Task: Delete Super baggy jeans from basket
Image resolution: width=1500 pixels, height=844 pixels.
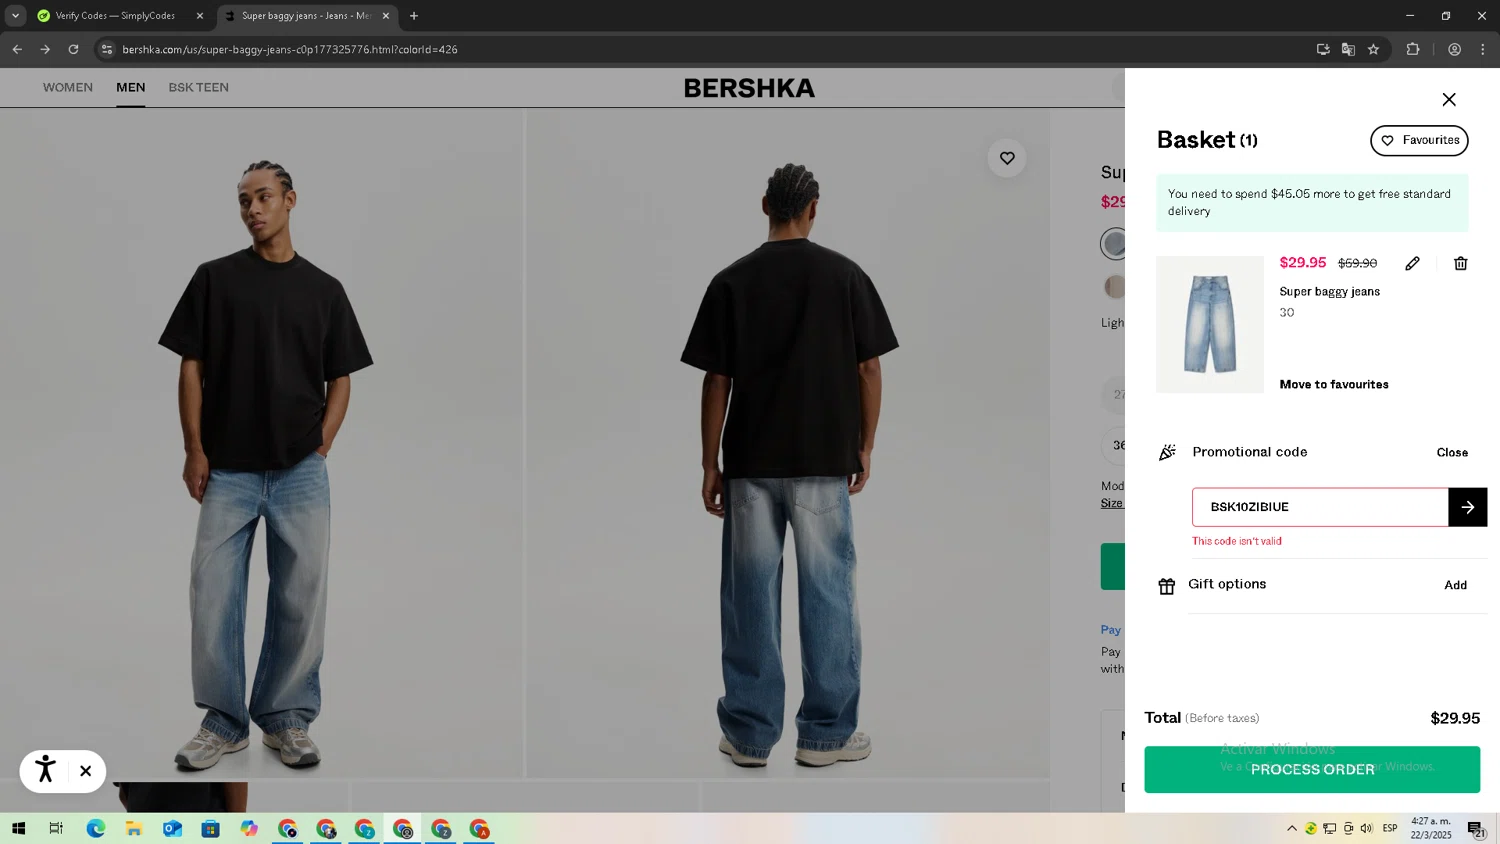Action: (x=1460, y=263)
